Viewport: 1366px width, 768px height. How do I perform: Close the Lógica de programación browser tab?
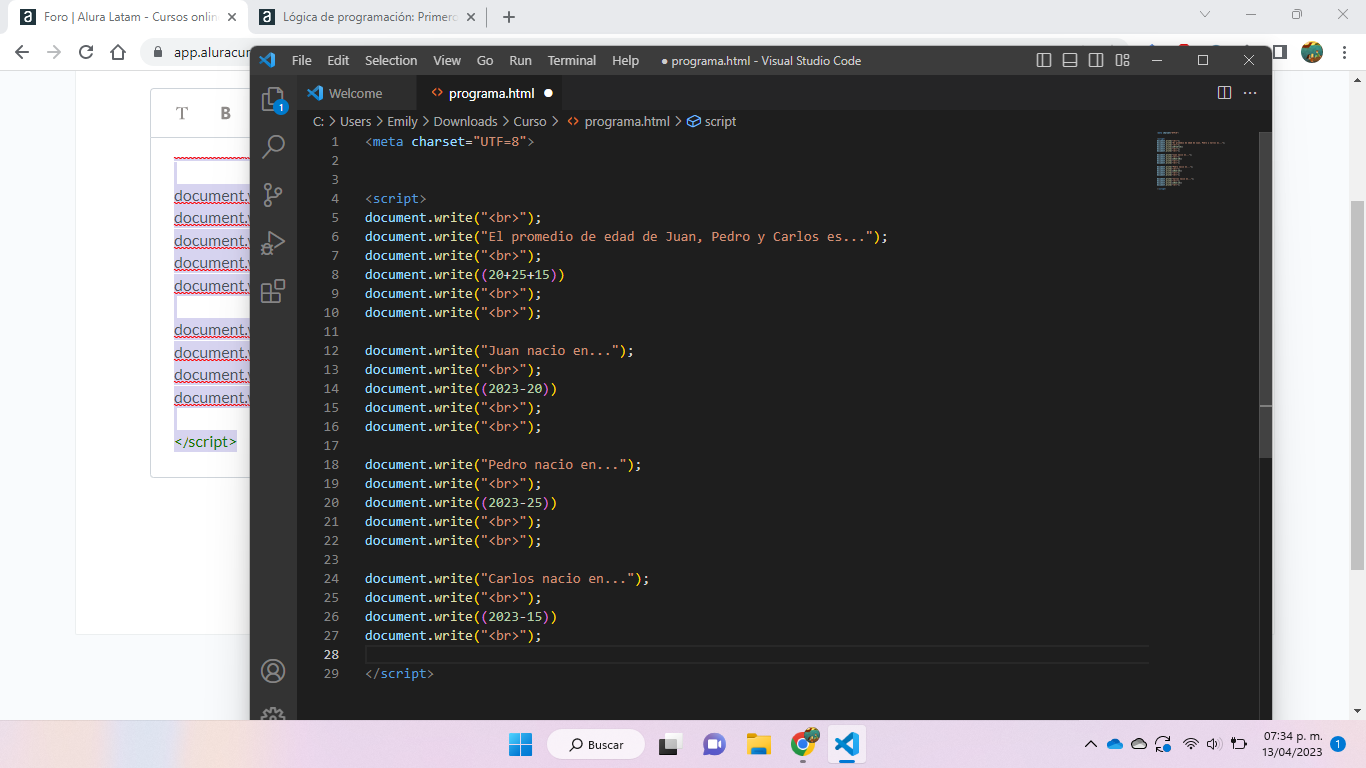click(471, 17)
